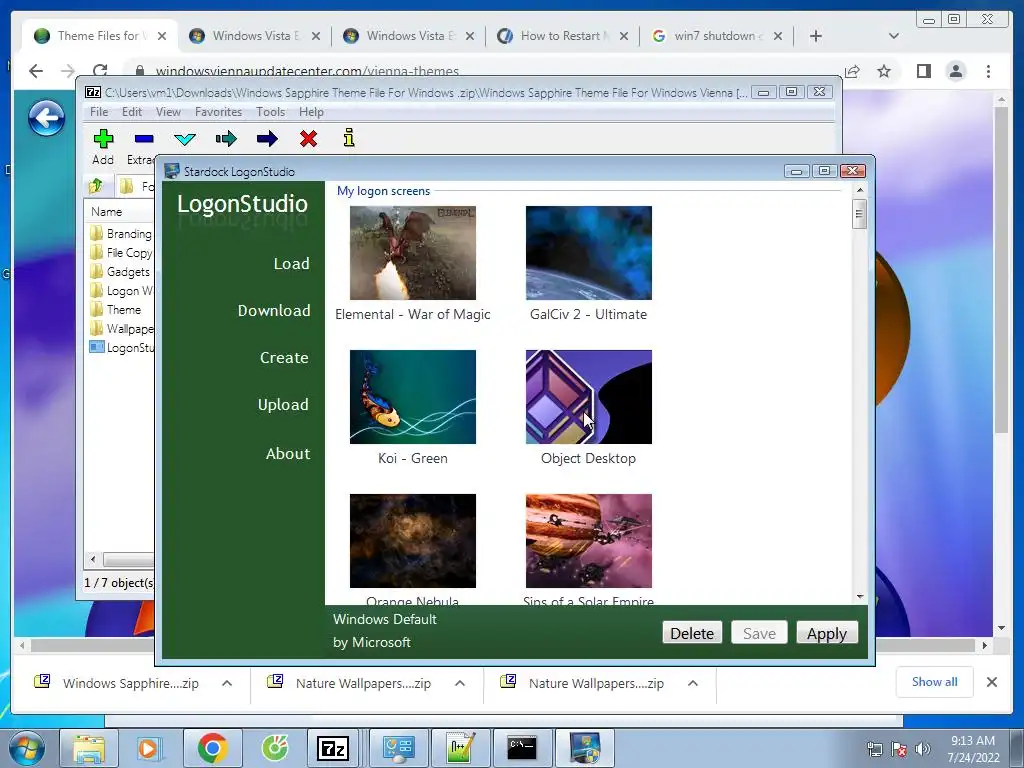Select the Elemental - War of Magic thumbnail
Image resolution: width=1024 pixels, height=768 pixels.
click(x=413, y=253)
